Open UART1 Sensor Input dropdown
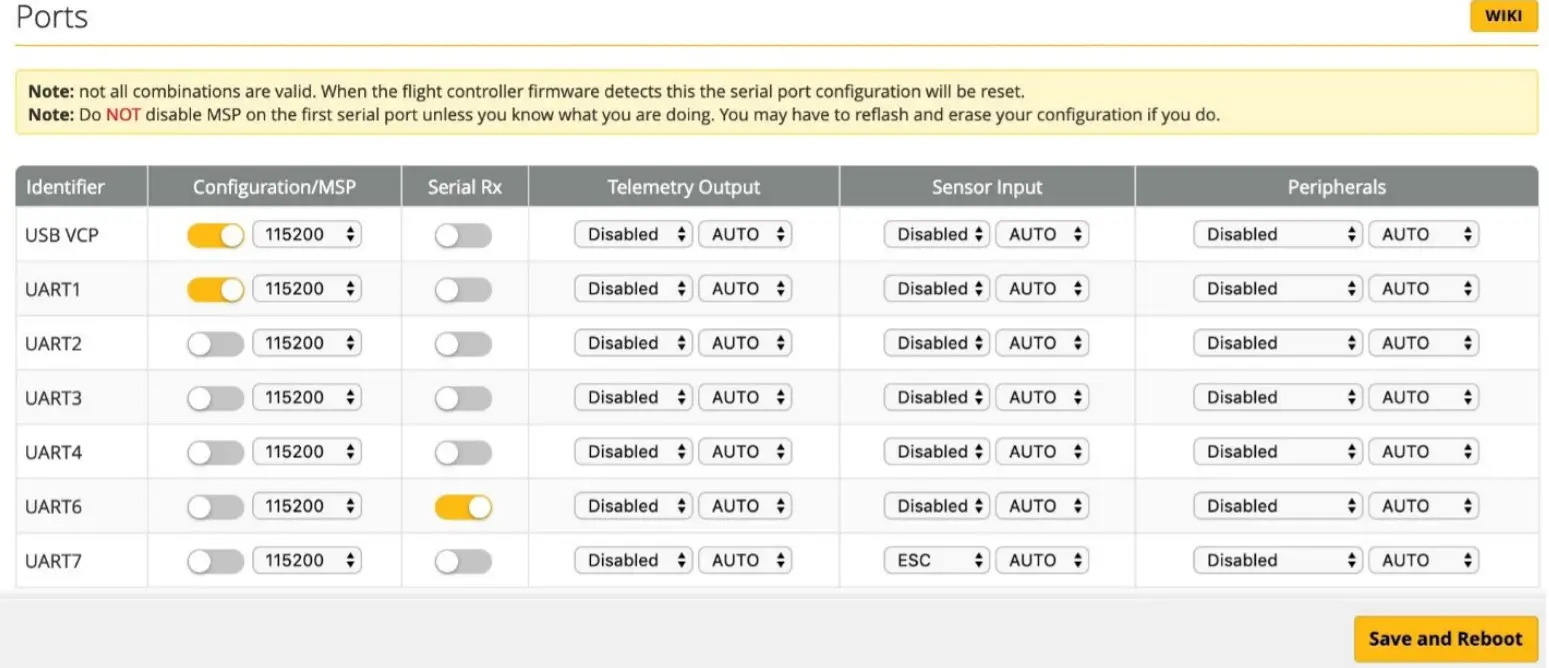 pyautogui.click(x=936, y=289)
